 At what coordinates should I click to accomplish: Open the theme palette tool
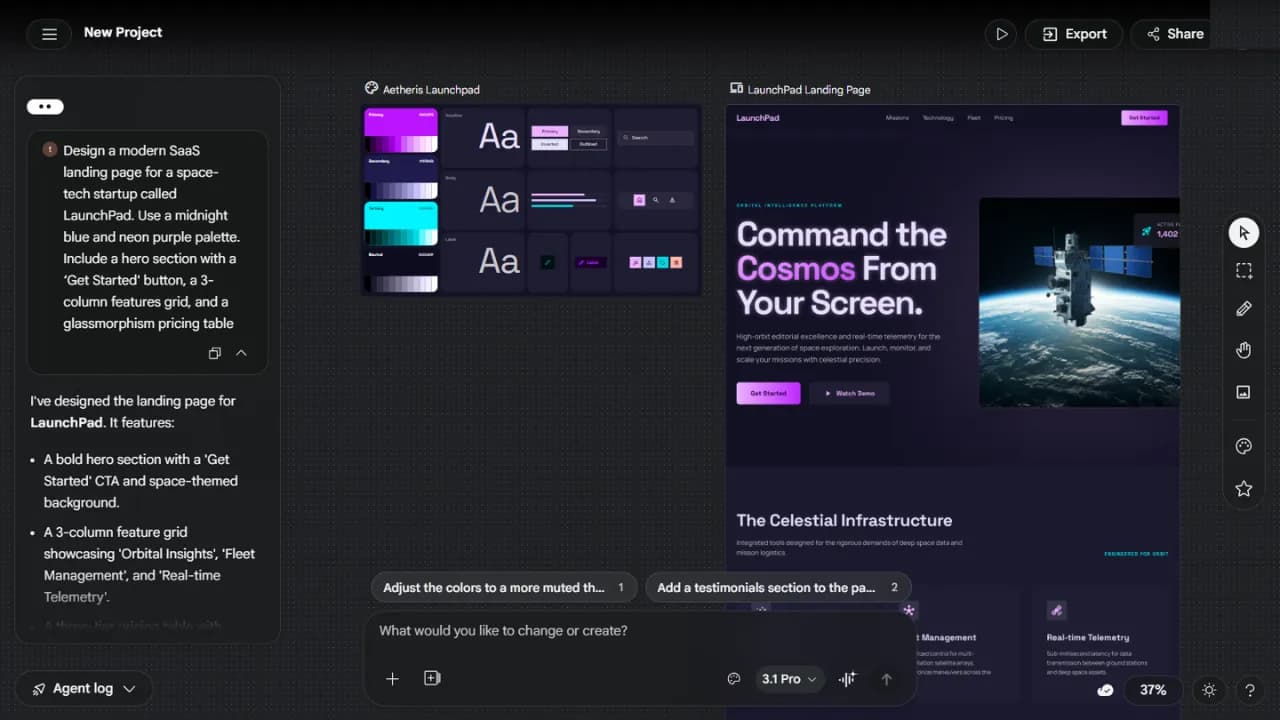pyautogui.click(x=1243, y=447)
